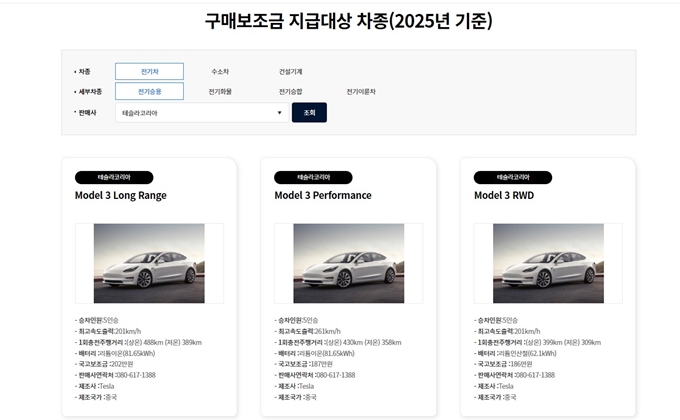Screen dimensions: 680x420
Task: Select the 전기차 vehicle type tab
Action: coord(149,72)
